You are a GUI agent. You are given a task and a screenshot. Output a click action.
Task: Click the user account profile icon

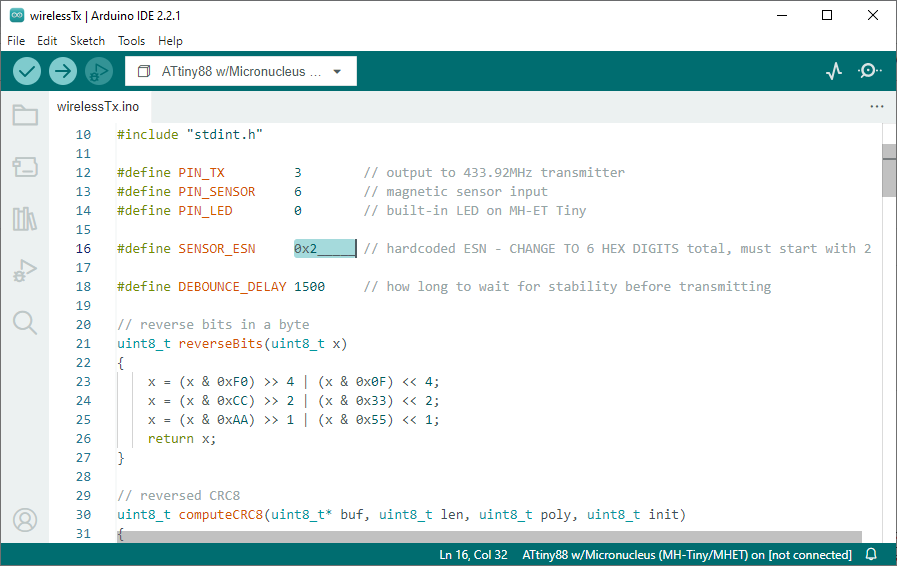[25, 520]
